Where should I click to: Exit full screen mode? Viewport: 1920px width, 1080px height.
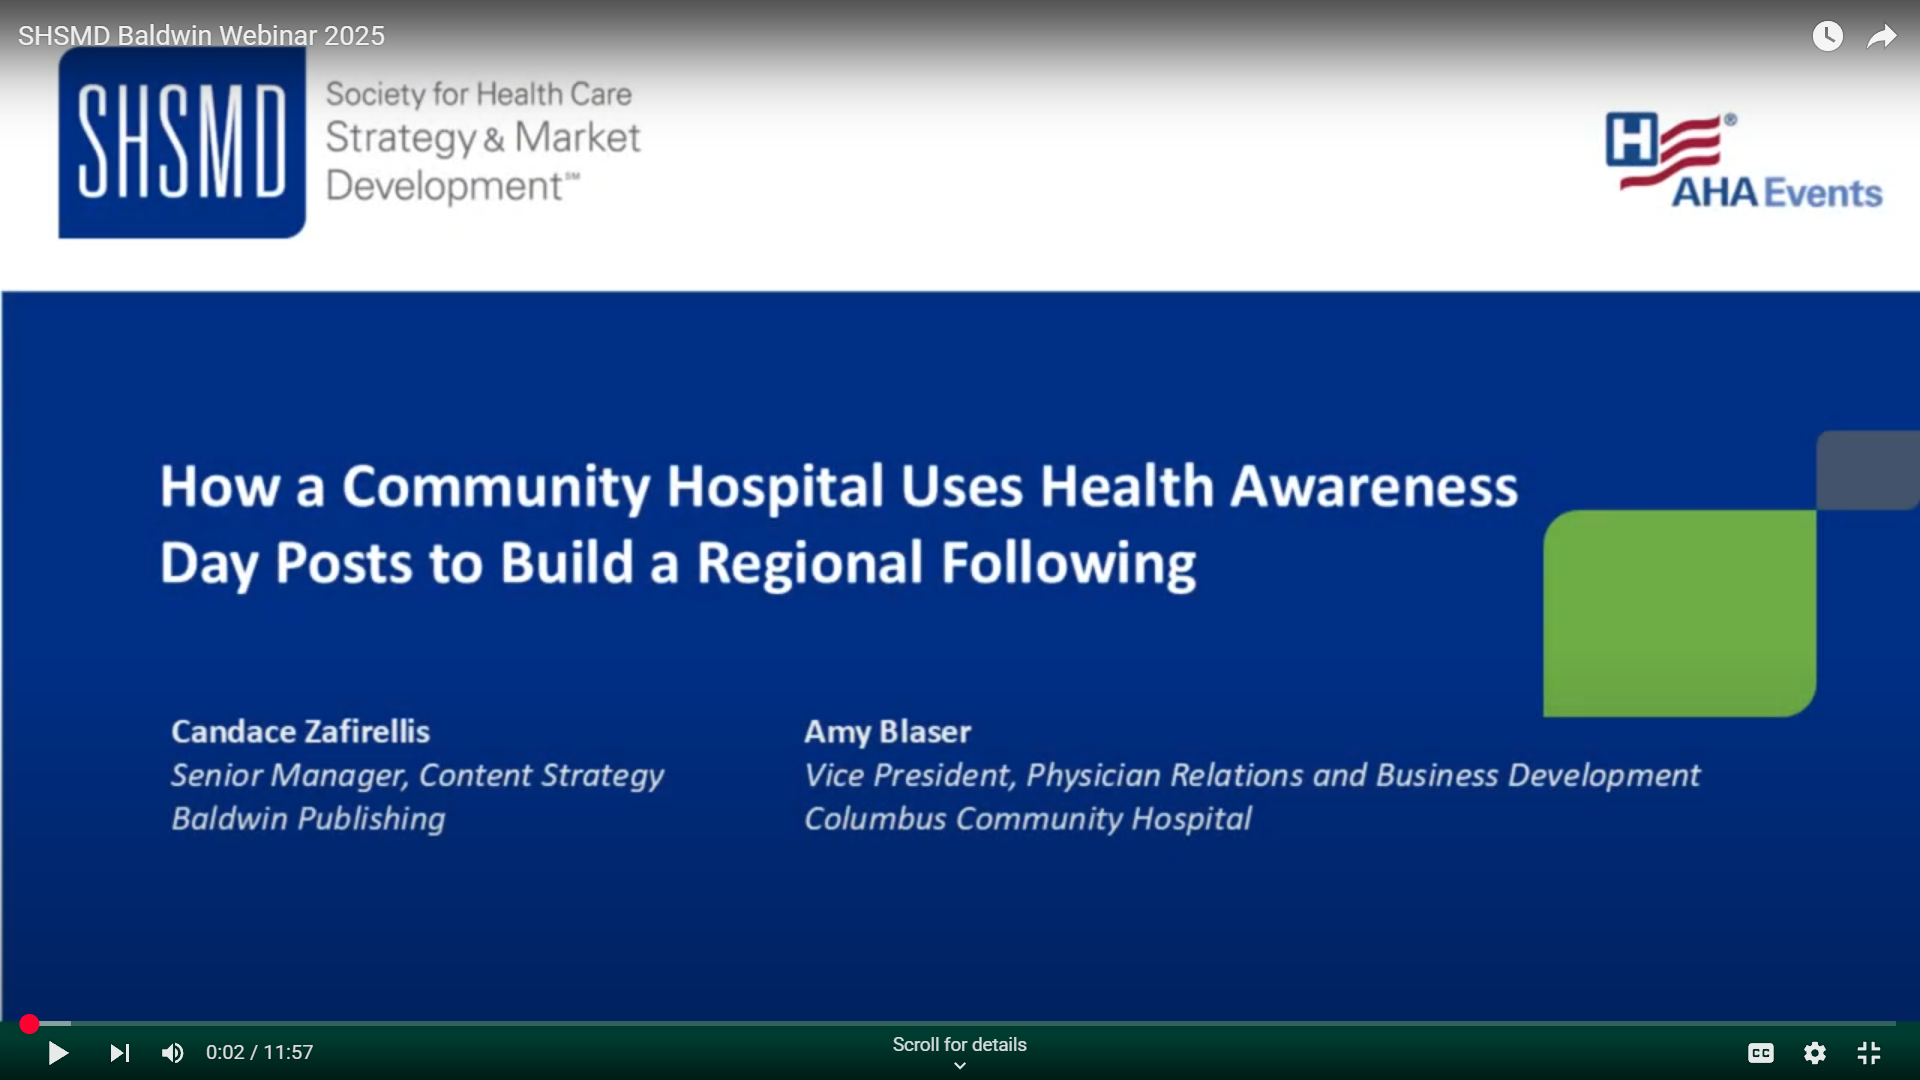pyautogui.click(x=1869, y=1053)
